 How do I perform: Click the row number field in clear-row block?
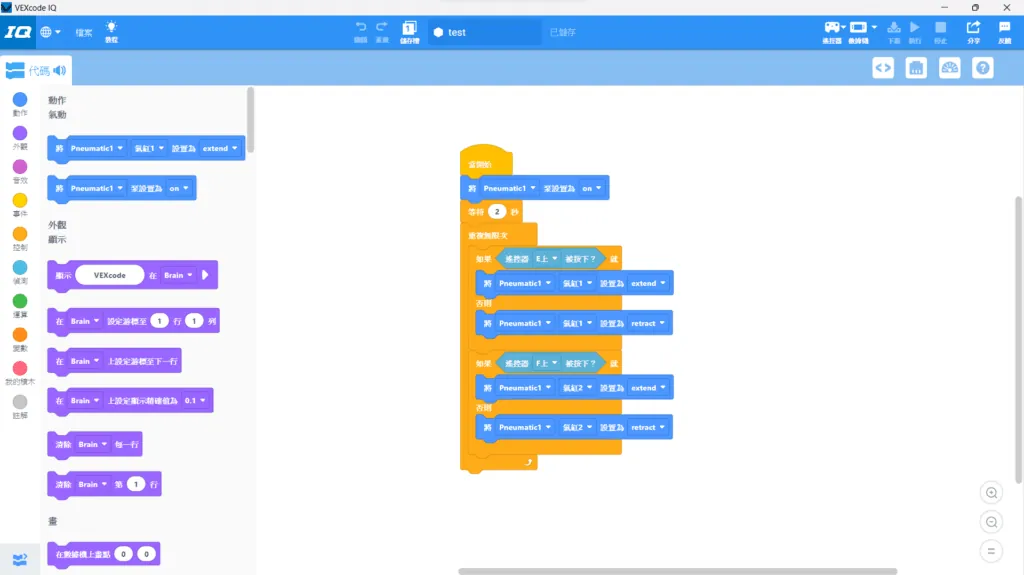click(x=136, y=484)
